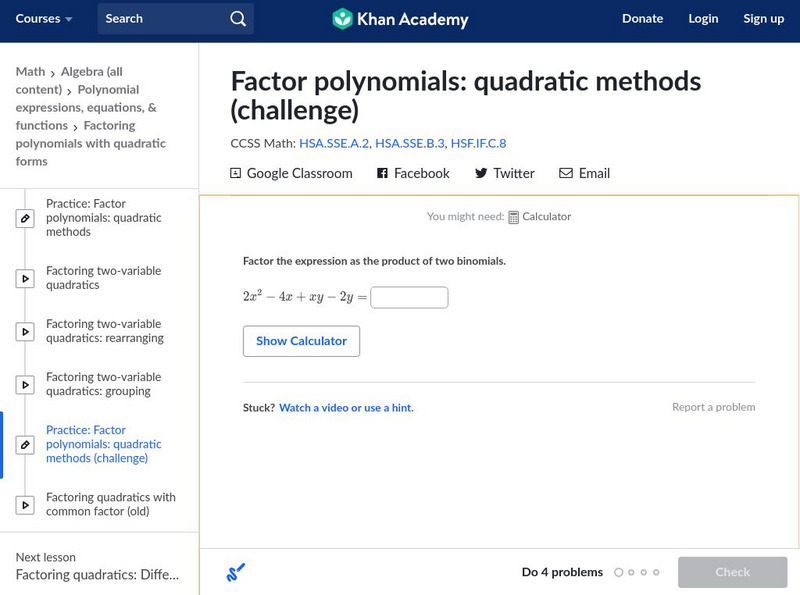
Task: Click Login in the top bar
Action: (703, 19)
